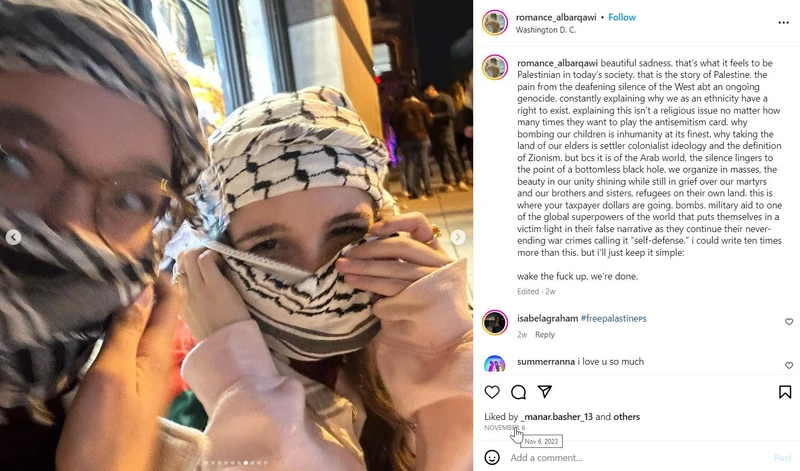Open the #freepalastine hashtag link
This screenshot has height=471, width=800.
[613, 318]
